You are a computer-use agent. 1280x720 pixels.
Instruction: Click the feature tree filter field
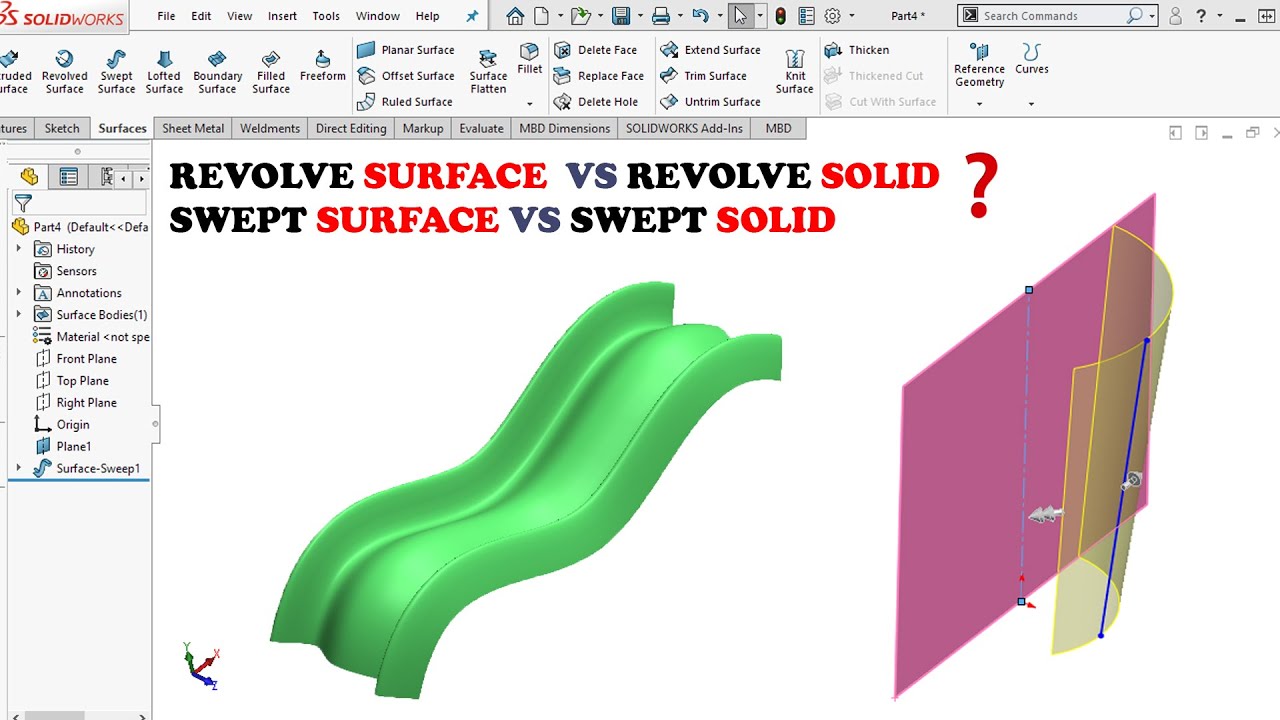[x=78, y=204]
